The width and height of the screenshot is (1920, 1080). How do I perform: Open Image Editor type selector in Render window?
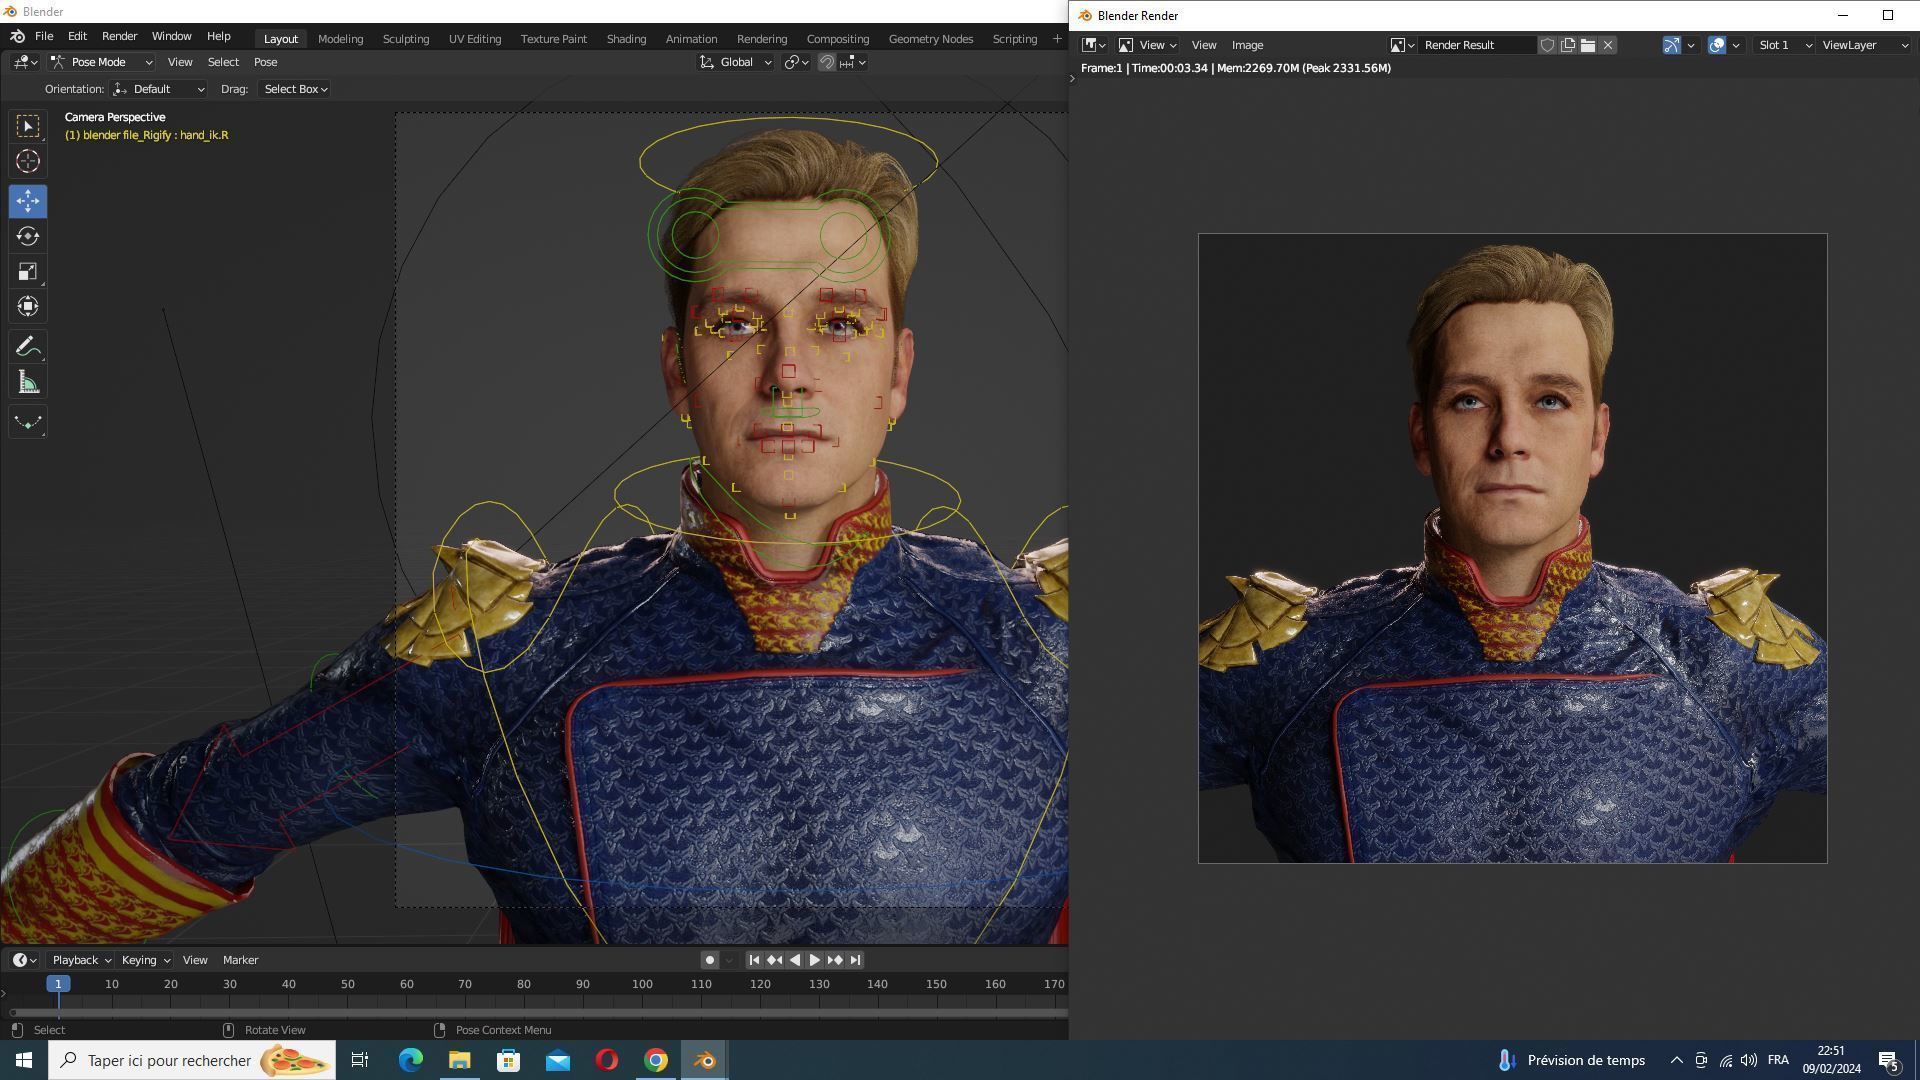pos(1095,45)
